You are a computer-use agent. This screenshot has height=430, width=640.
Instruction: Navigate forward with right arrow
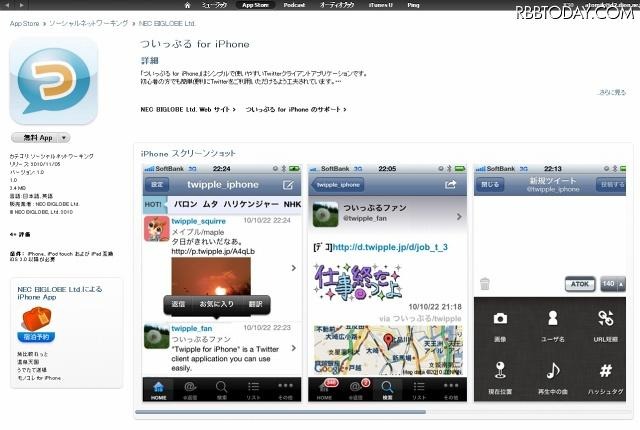click(x=21, y=5)
